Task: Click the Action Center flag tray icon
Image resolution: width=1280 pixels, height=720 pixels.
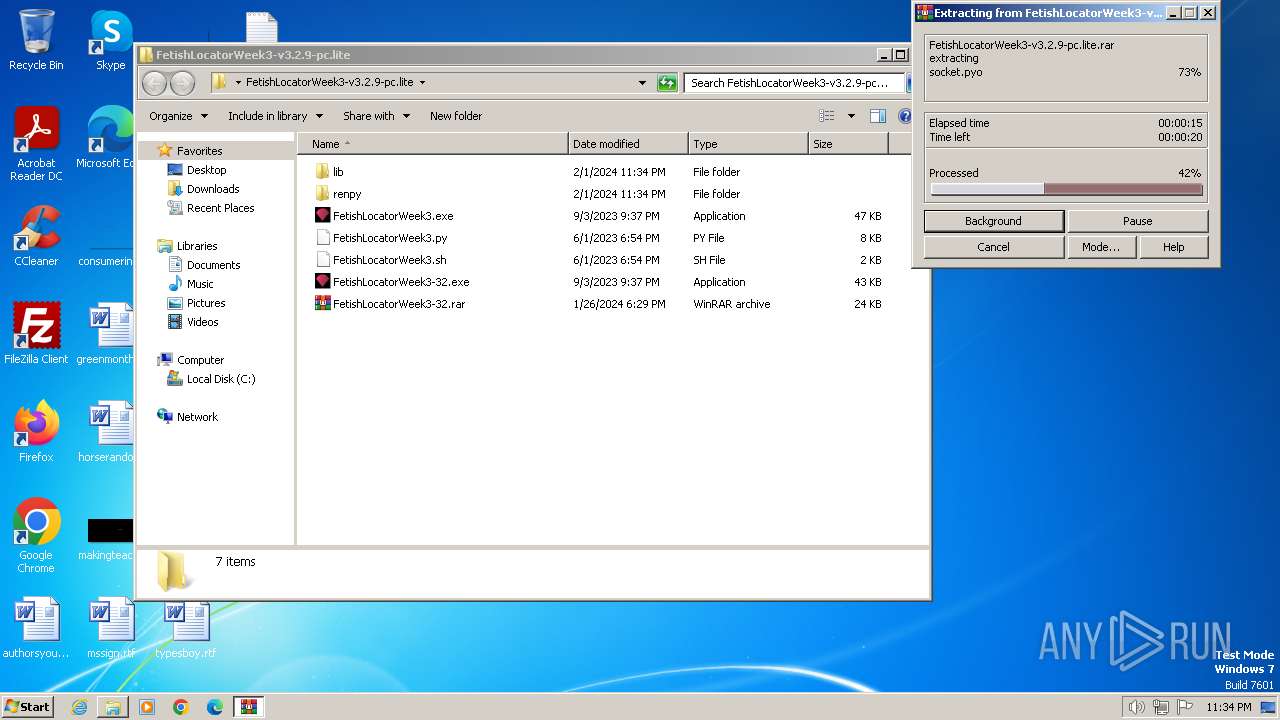Action: tap(1185, 707)
